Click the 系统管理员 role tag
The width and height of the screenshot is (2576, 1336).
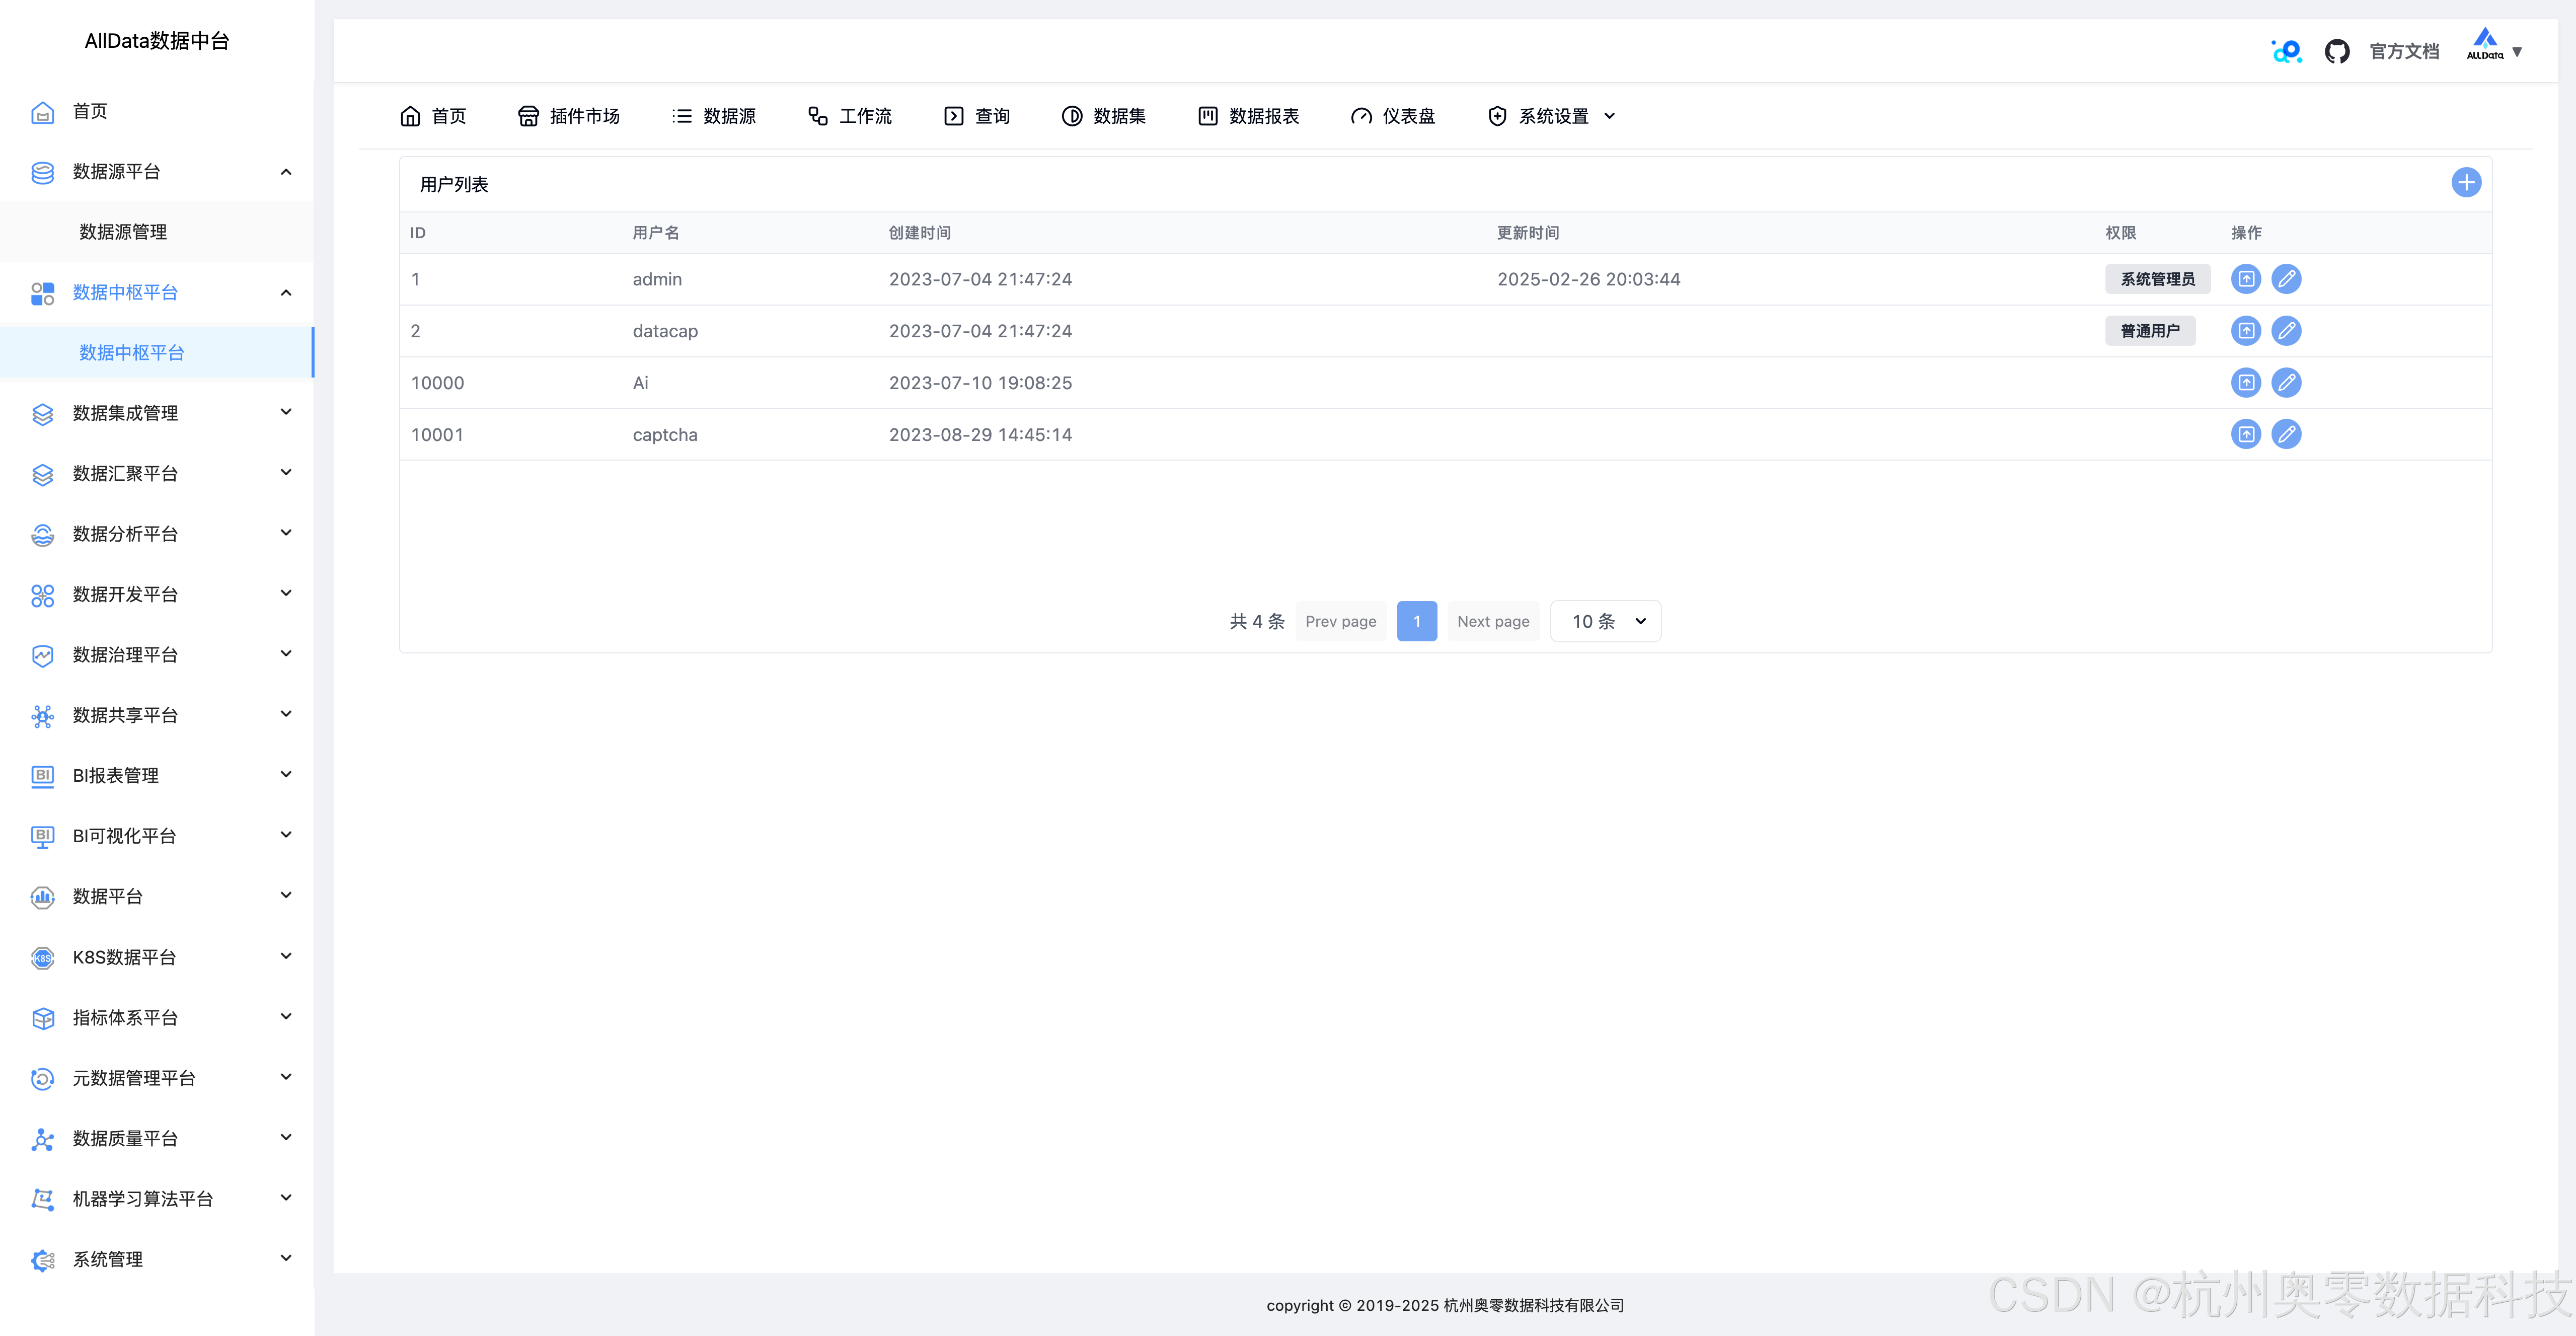coord(2157,279)
